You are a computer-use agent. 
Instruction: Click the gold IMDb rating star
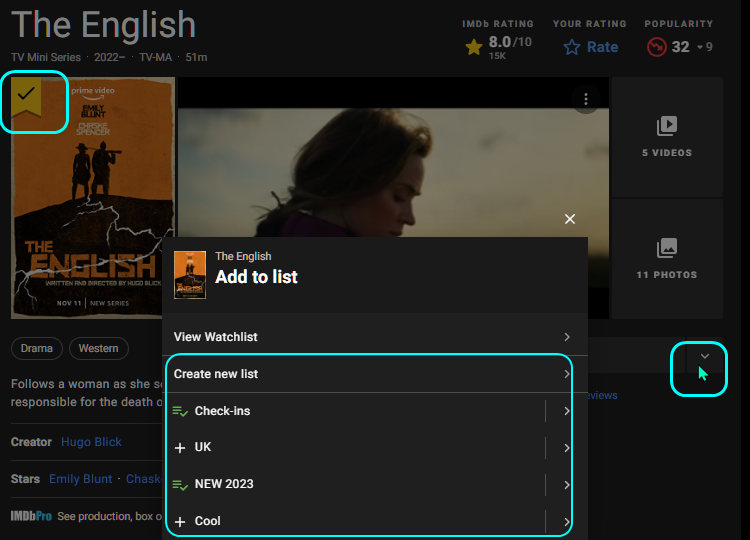pos(474,47)
